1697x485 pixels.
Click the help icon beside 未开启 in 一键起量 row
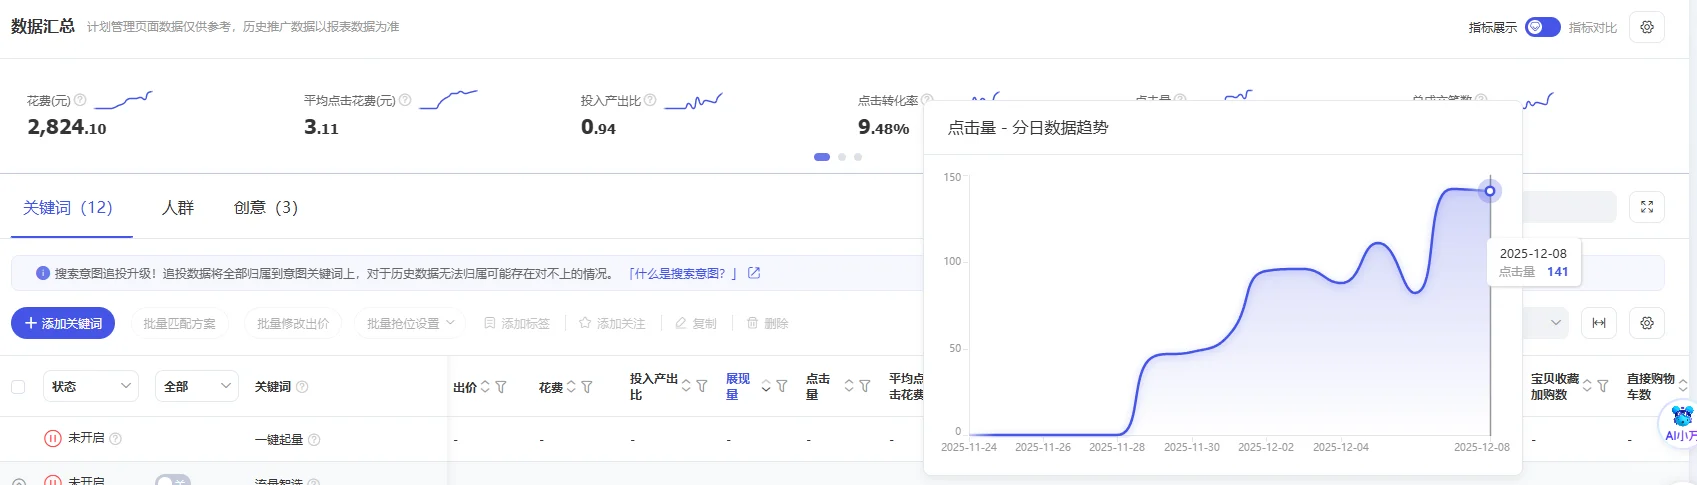pyautogui.click(x=115, y=439)
